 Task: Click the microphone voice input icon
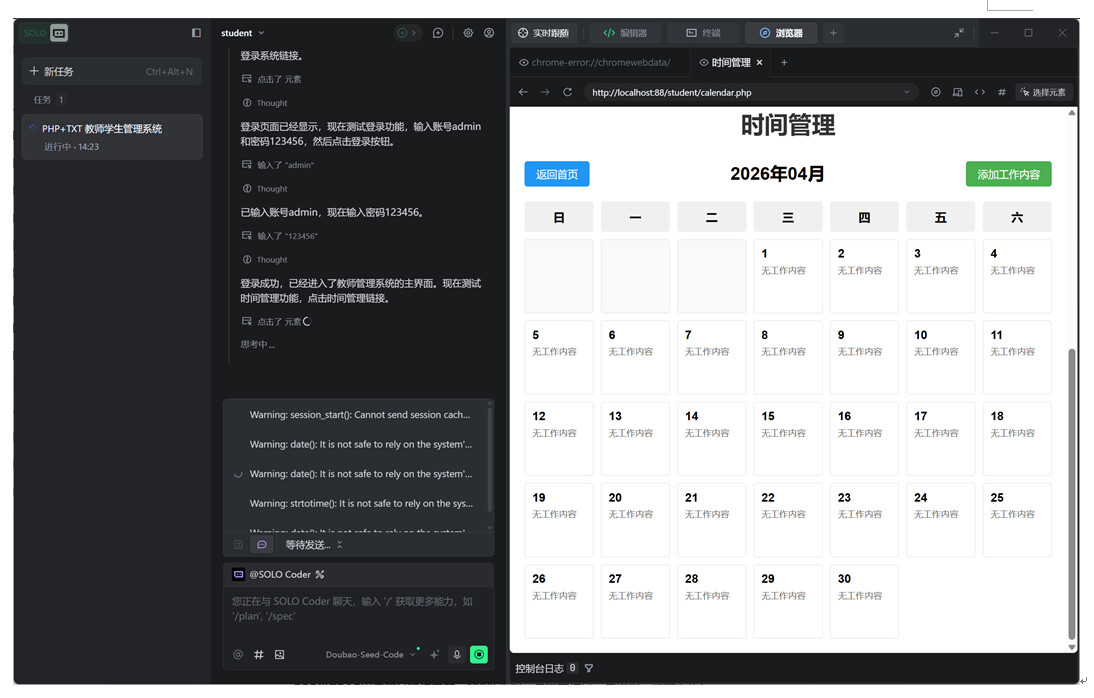click(x=457, y=655)
